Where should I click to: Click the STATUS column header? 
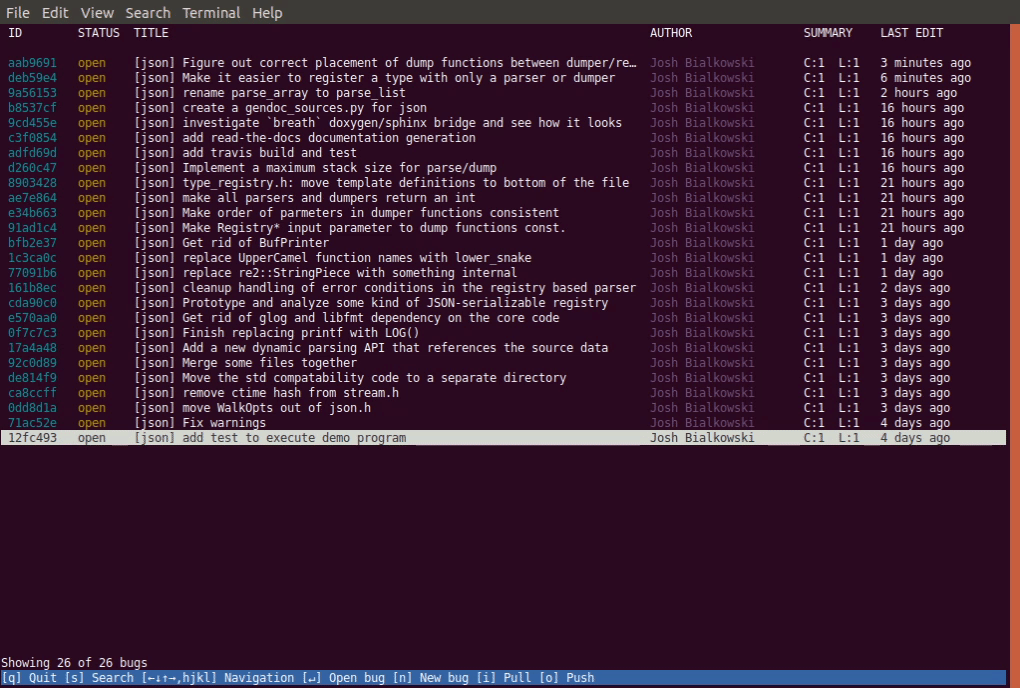(x=98, y=33)
